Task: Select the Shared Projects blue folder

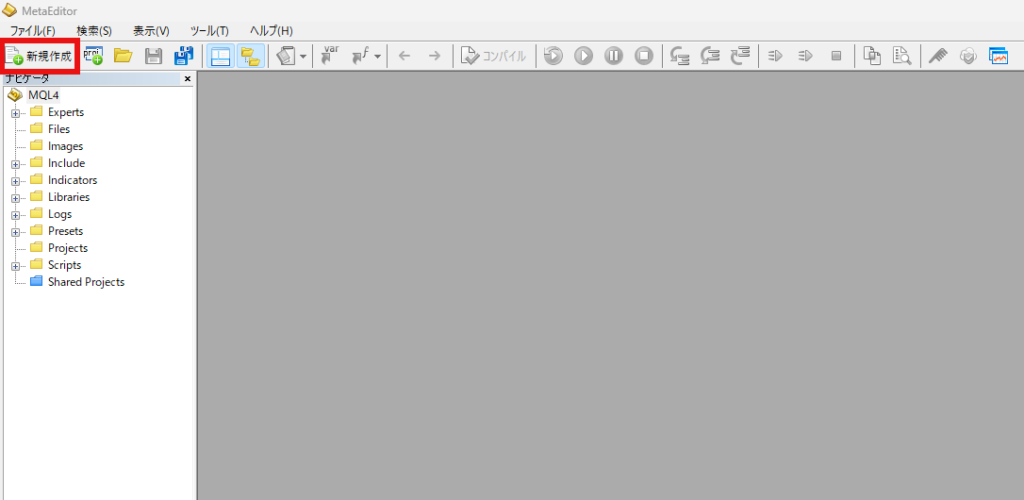Action: point(86,282)
